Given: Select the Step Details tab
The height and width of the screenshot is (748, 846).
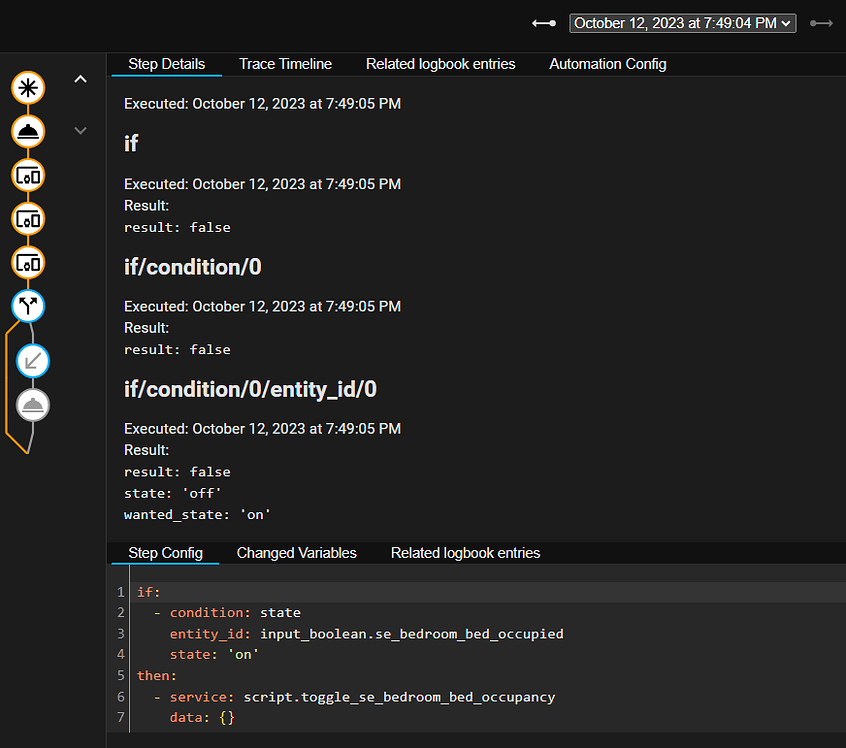Looking at the screenshot, I should [166, 64].
